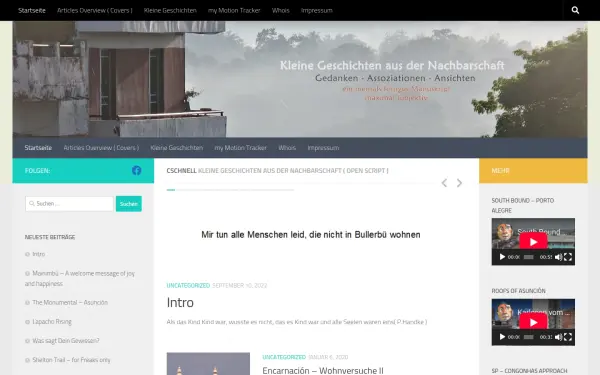
Task: Open my Motion Tracker in top menu
Action: [x=234, y=10]
